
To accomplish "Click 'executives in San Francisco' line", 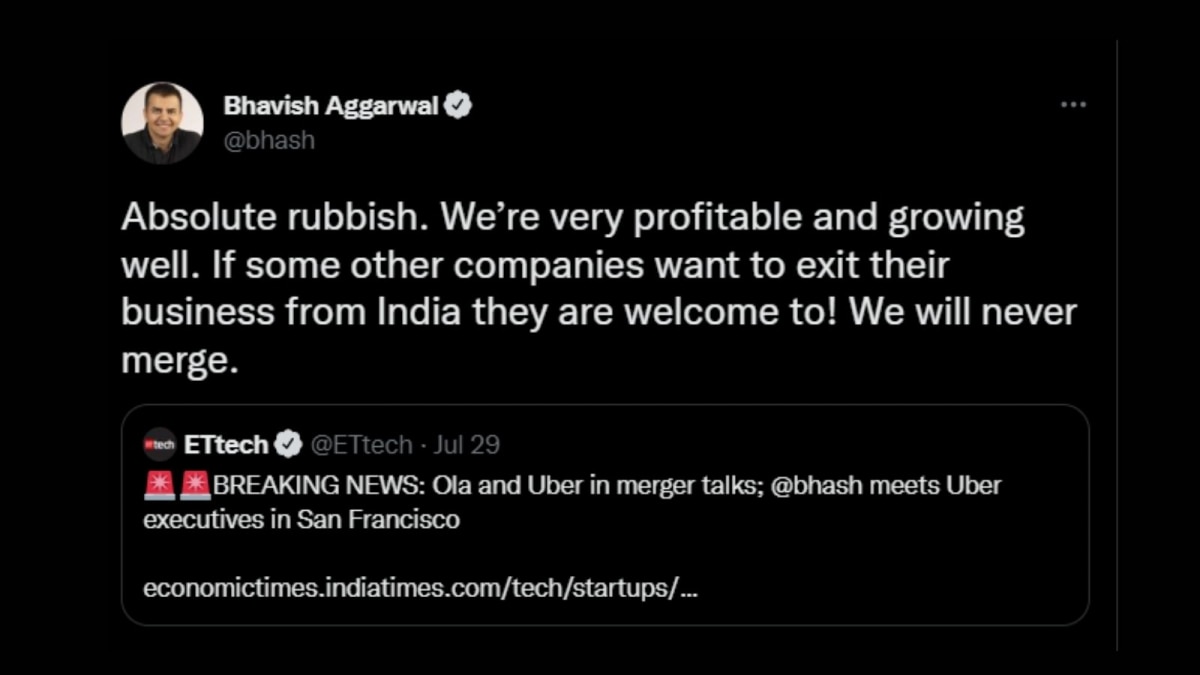I will pyautogui.click(x=302, y=520).
